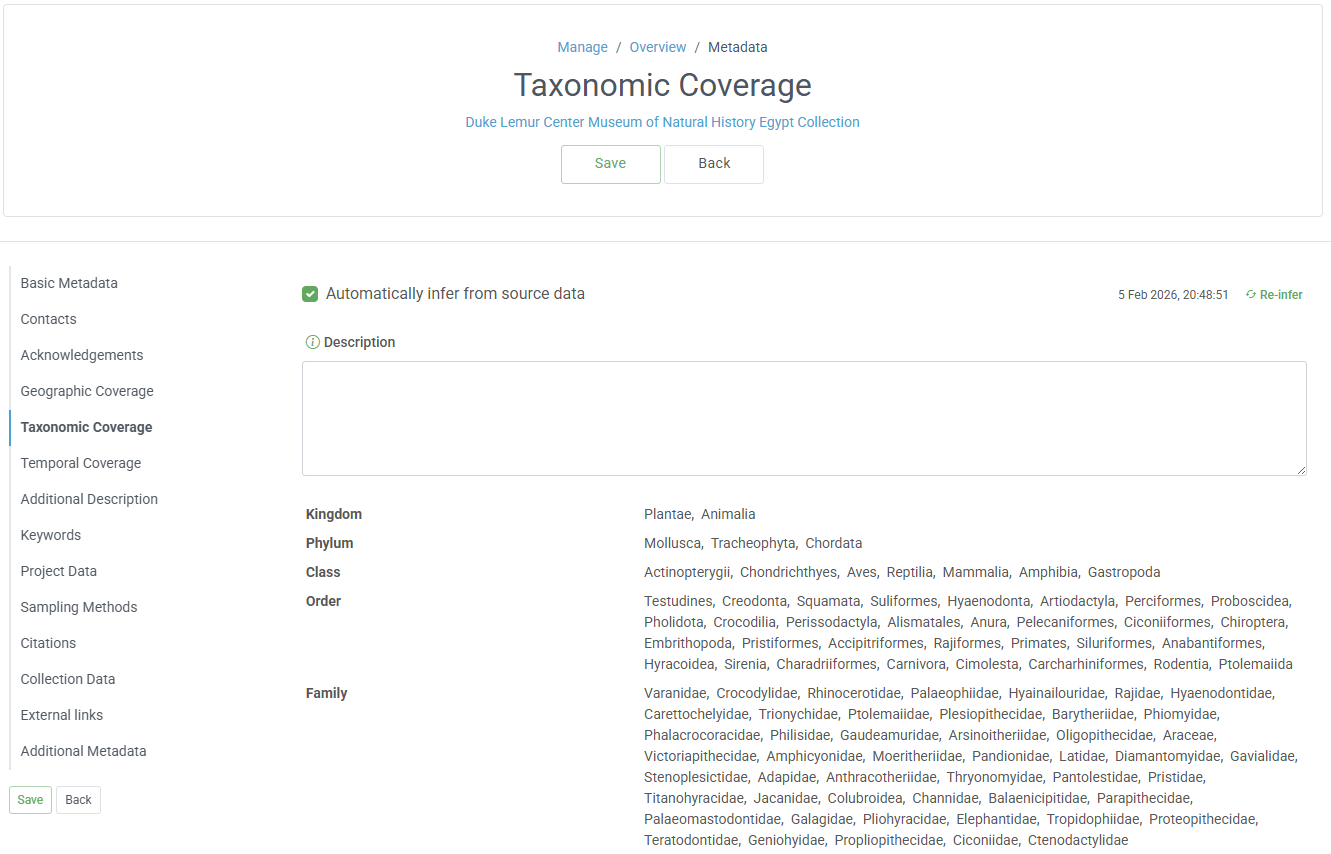Switch to the Basic Metadata section
Image resolution: width=1331 pixels, height=854 pixels.
coord(69,283)
